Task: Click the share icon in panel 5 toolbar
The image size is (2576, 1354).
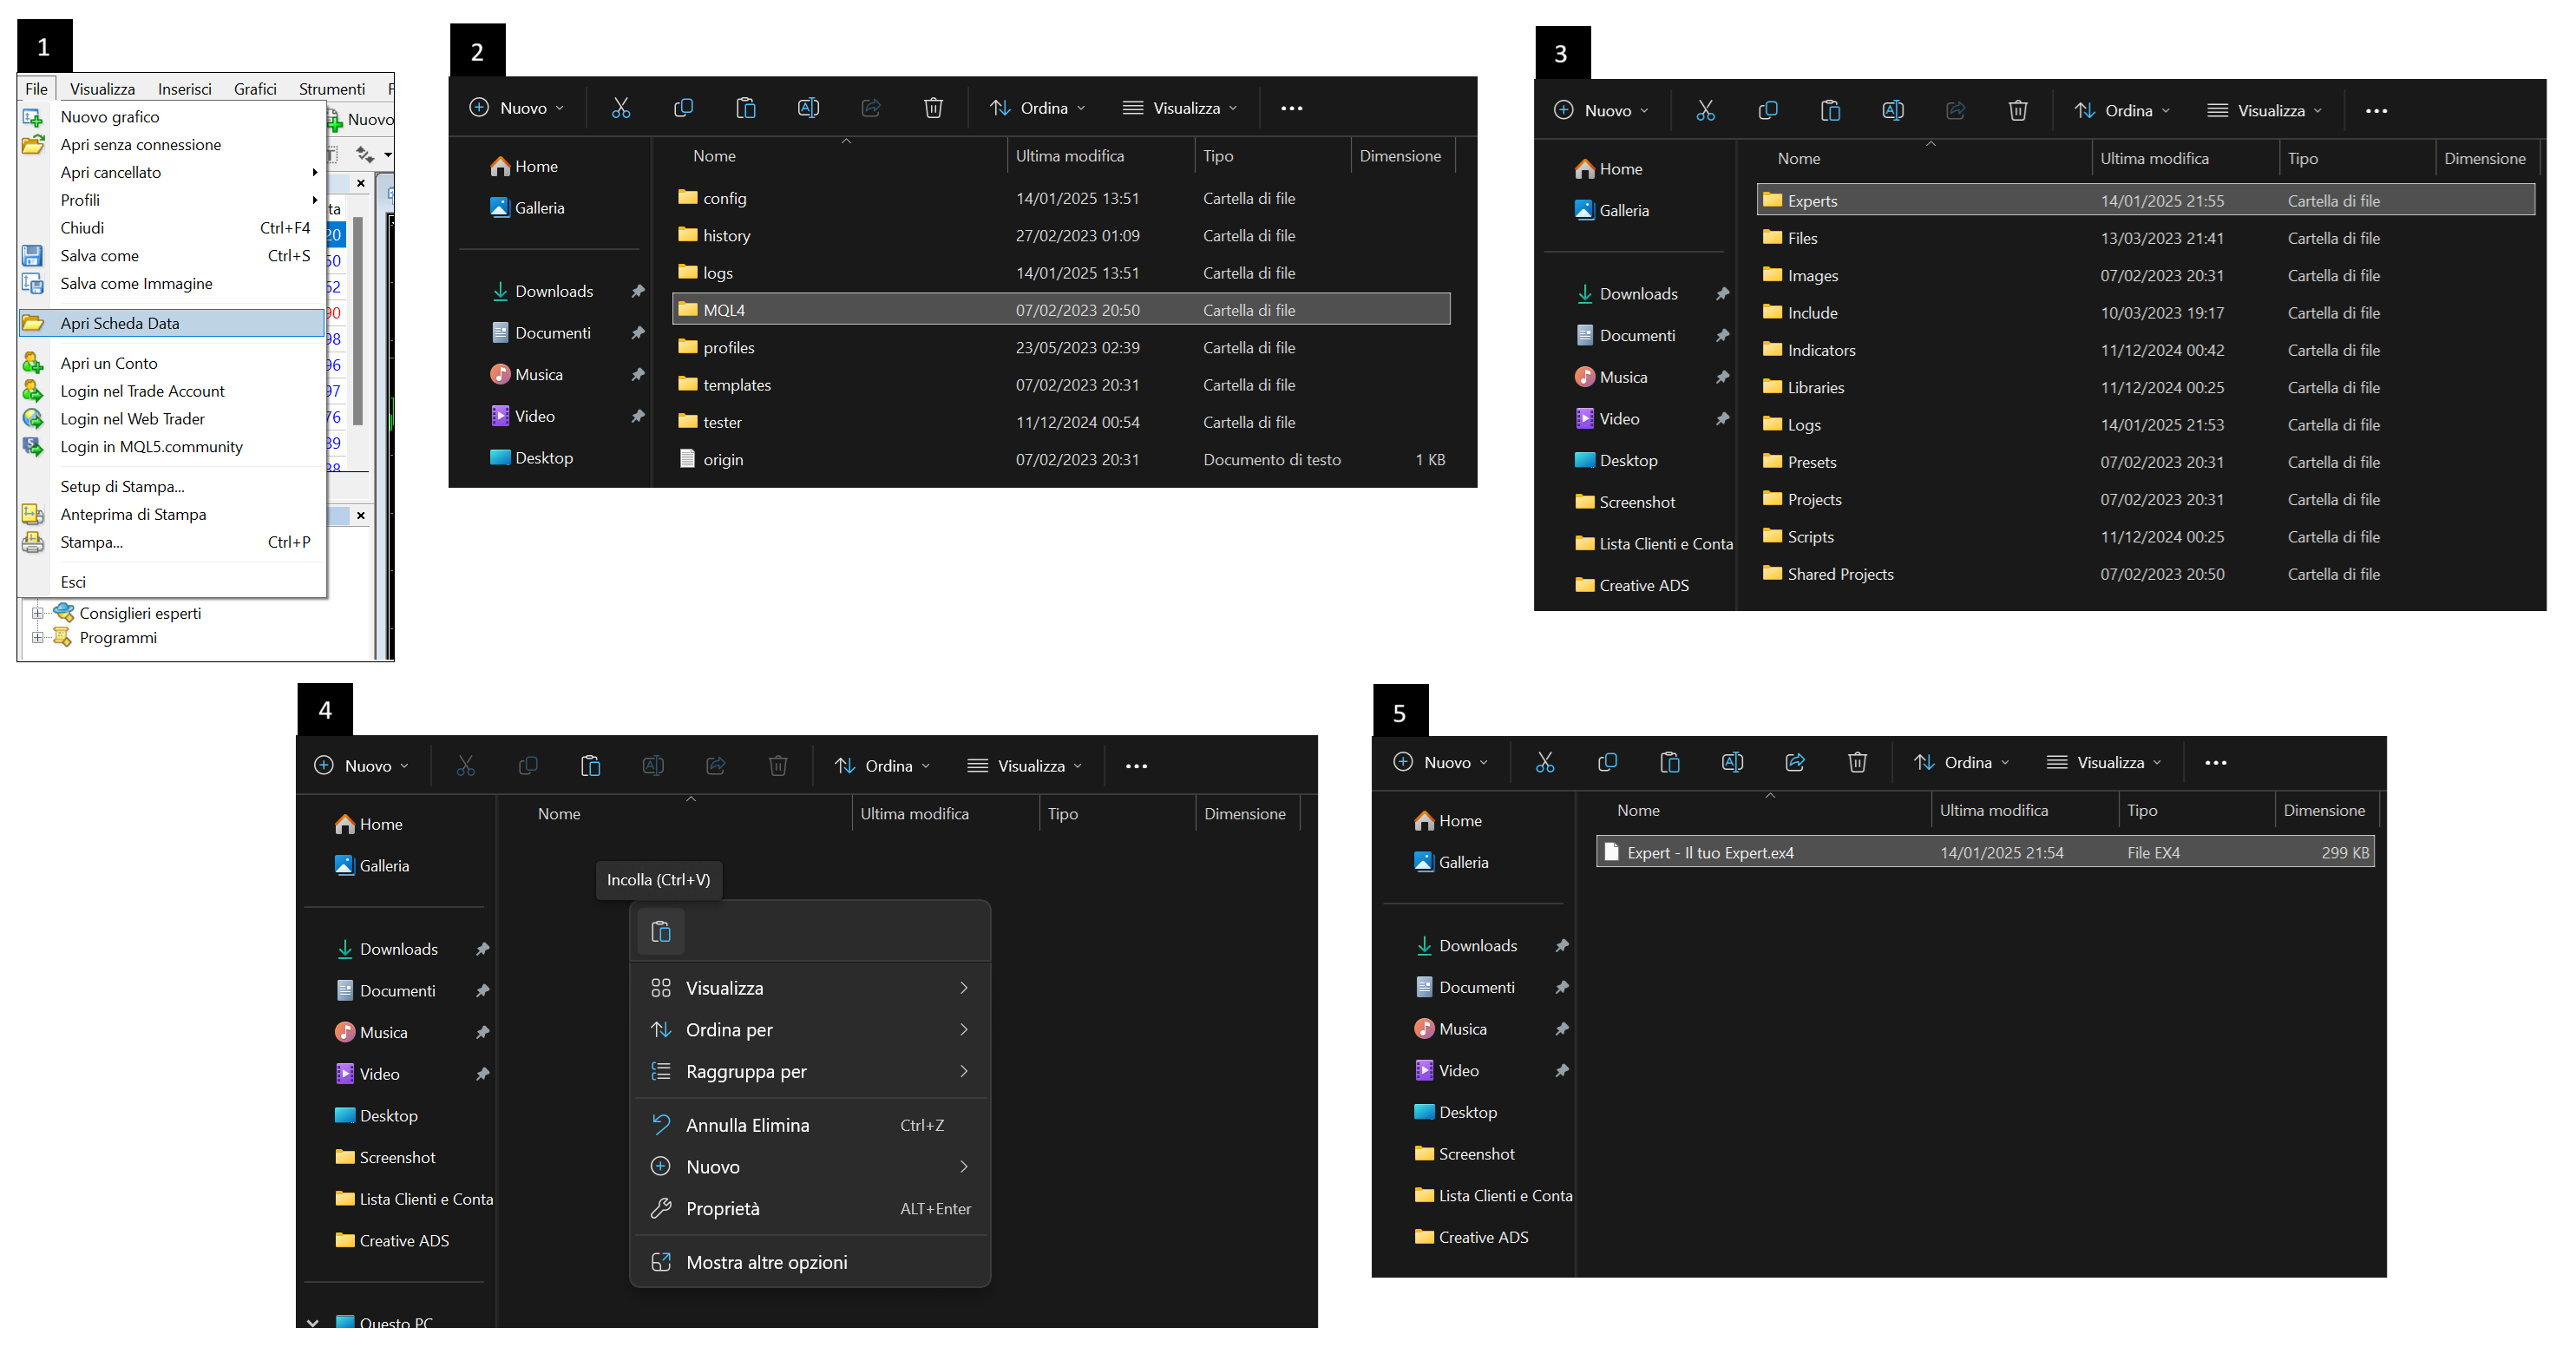Action: tap(1795, 763)
